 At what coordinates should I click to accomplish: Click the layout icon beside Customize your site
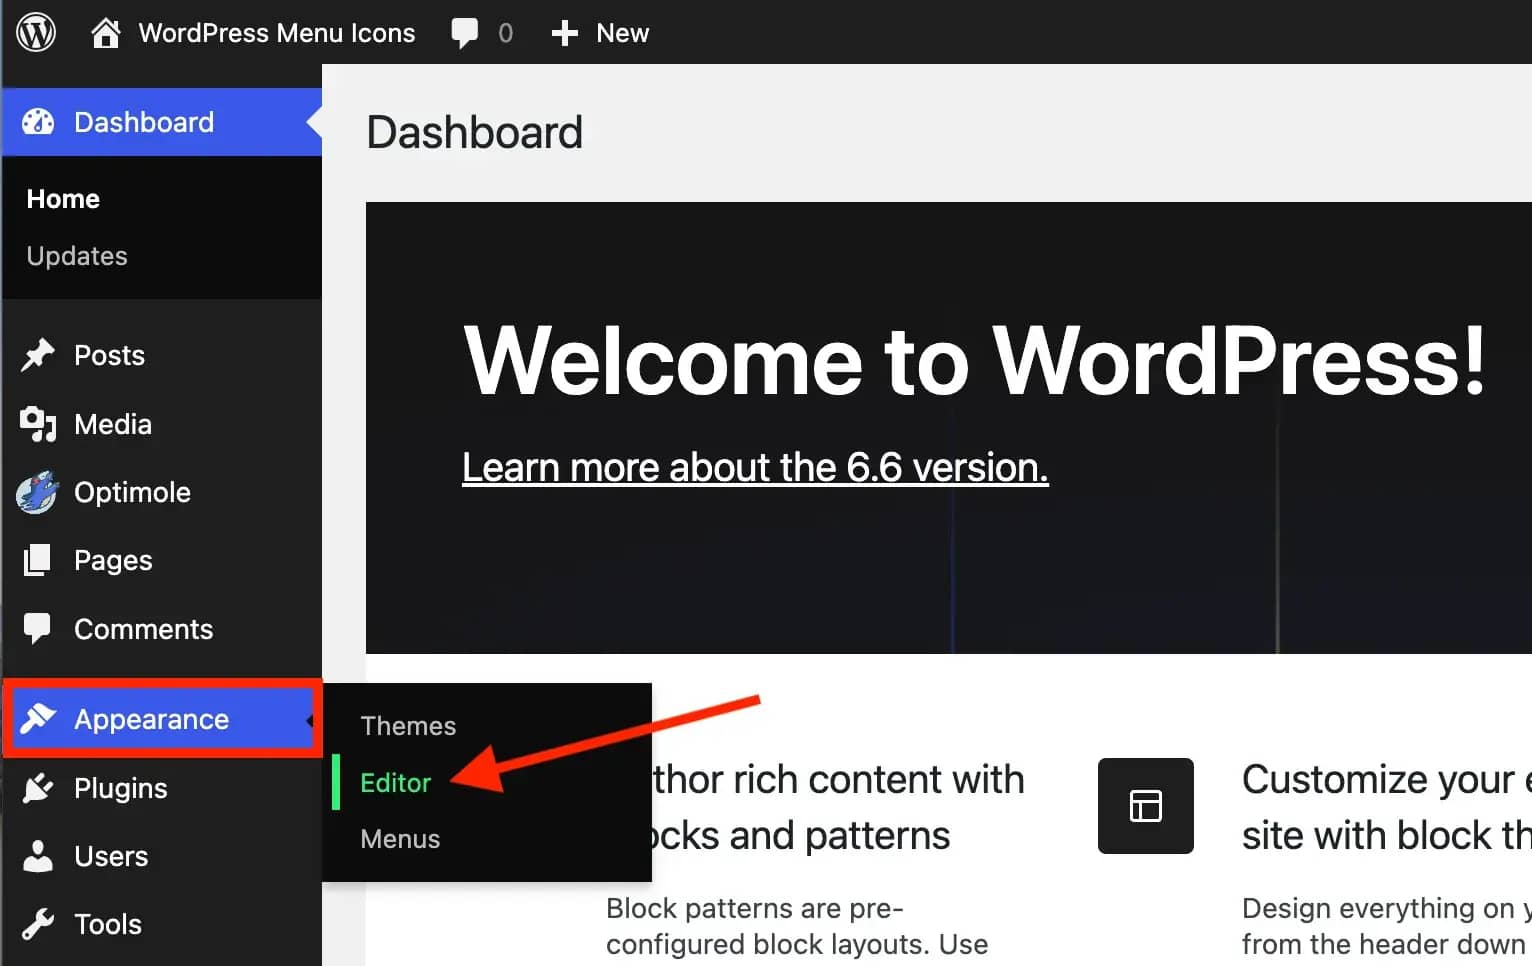[1146, 806]
